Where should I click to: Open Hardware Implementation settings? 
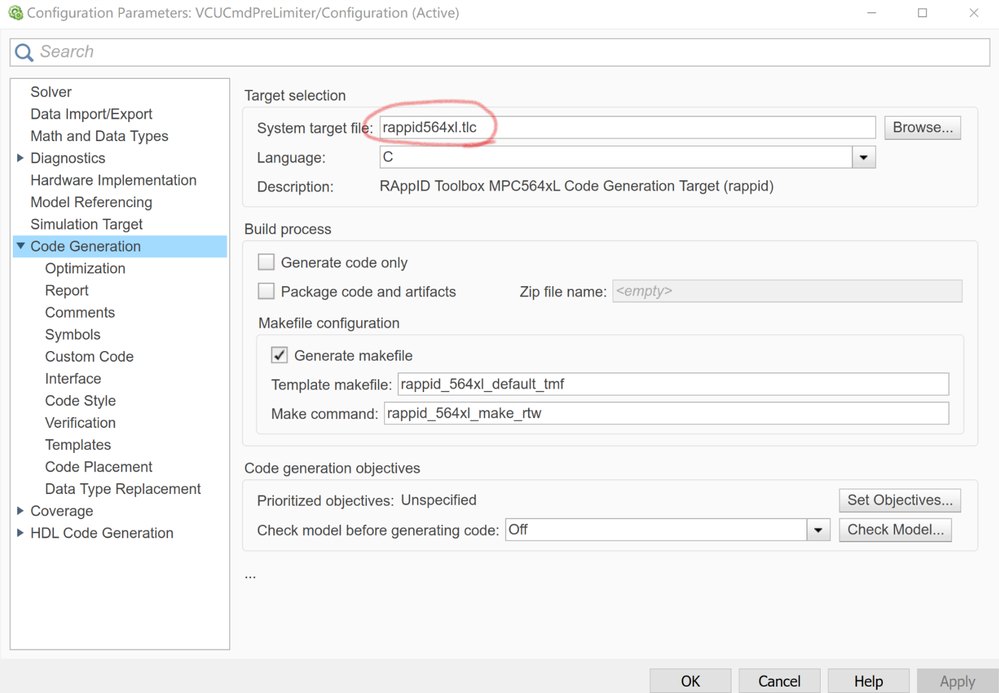point(113,180)
